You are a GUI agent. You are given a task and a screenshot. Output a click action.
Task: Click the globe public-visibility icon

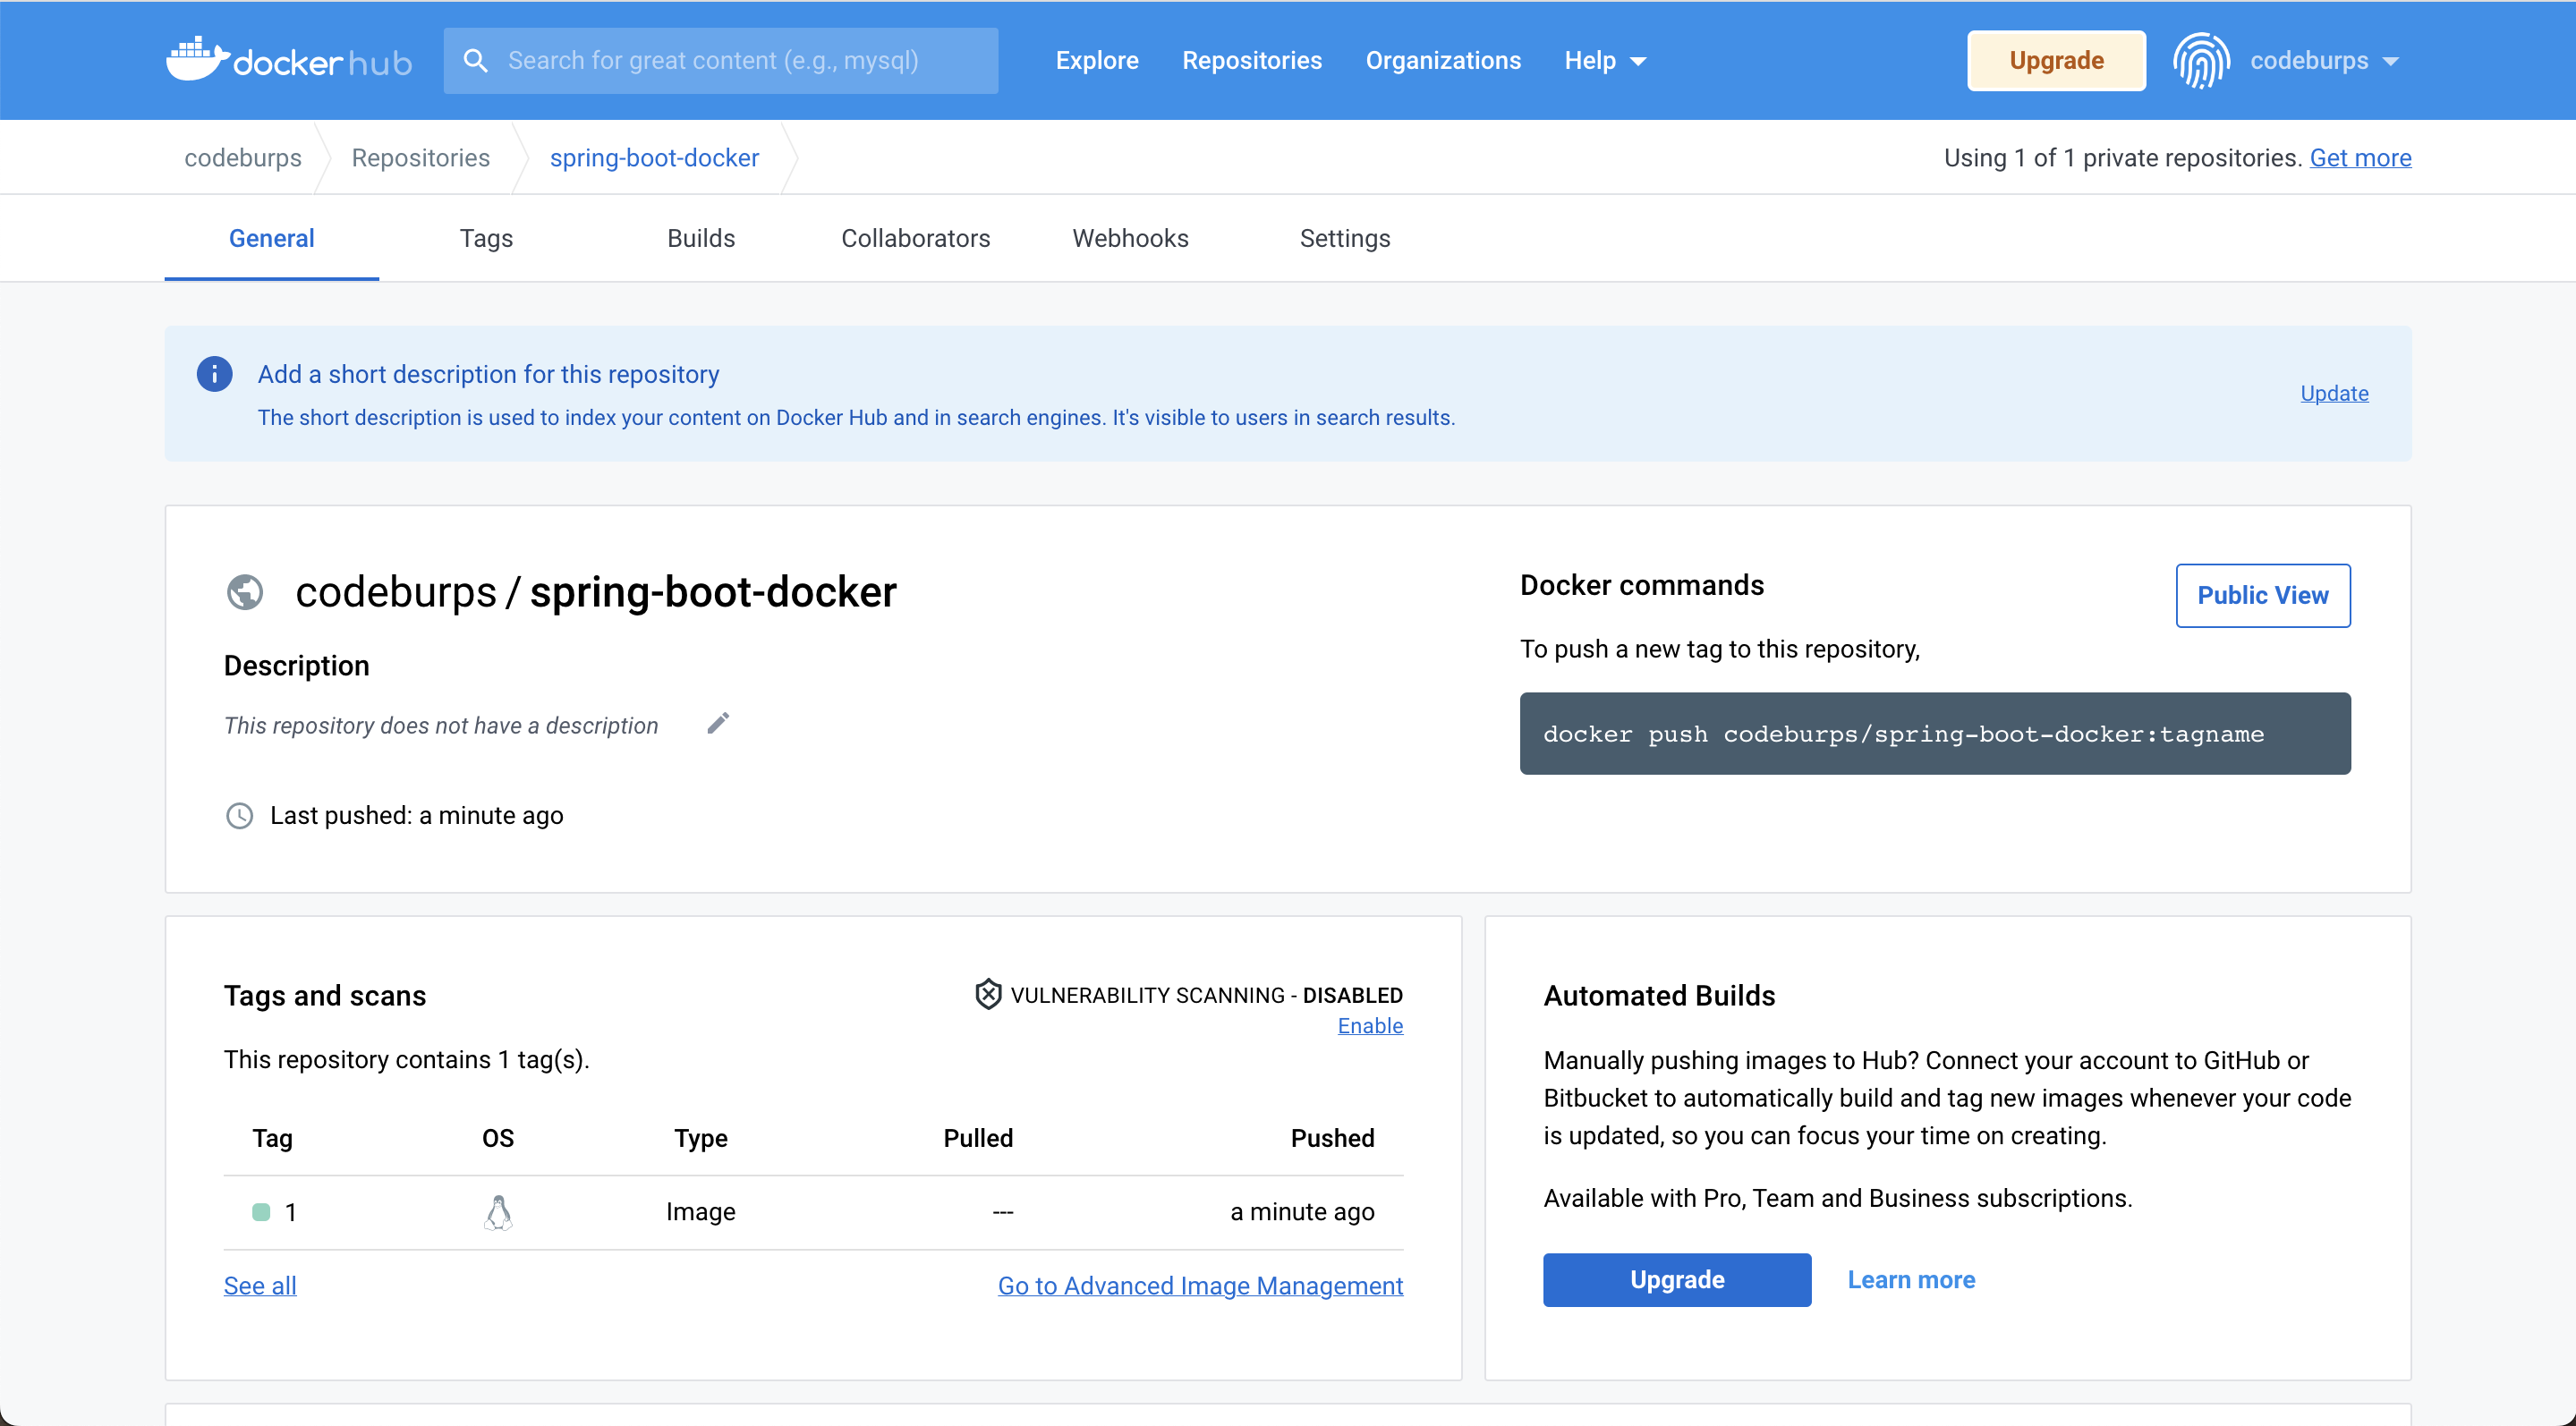coord(245,592)
